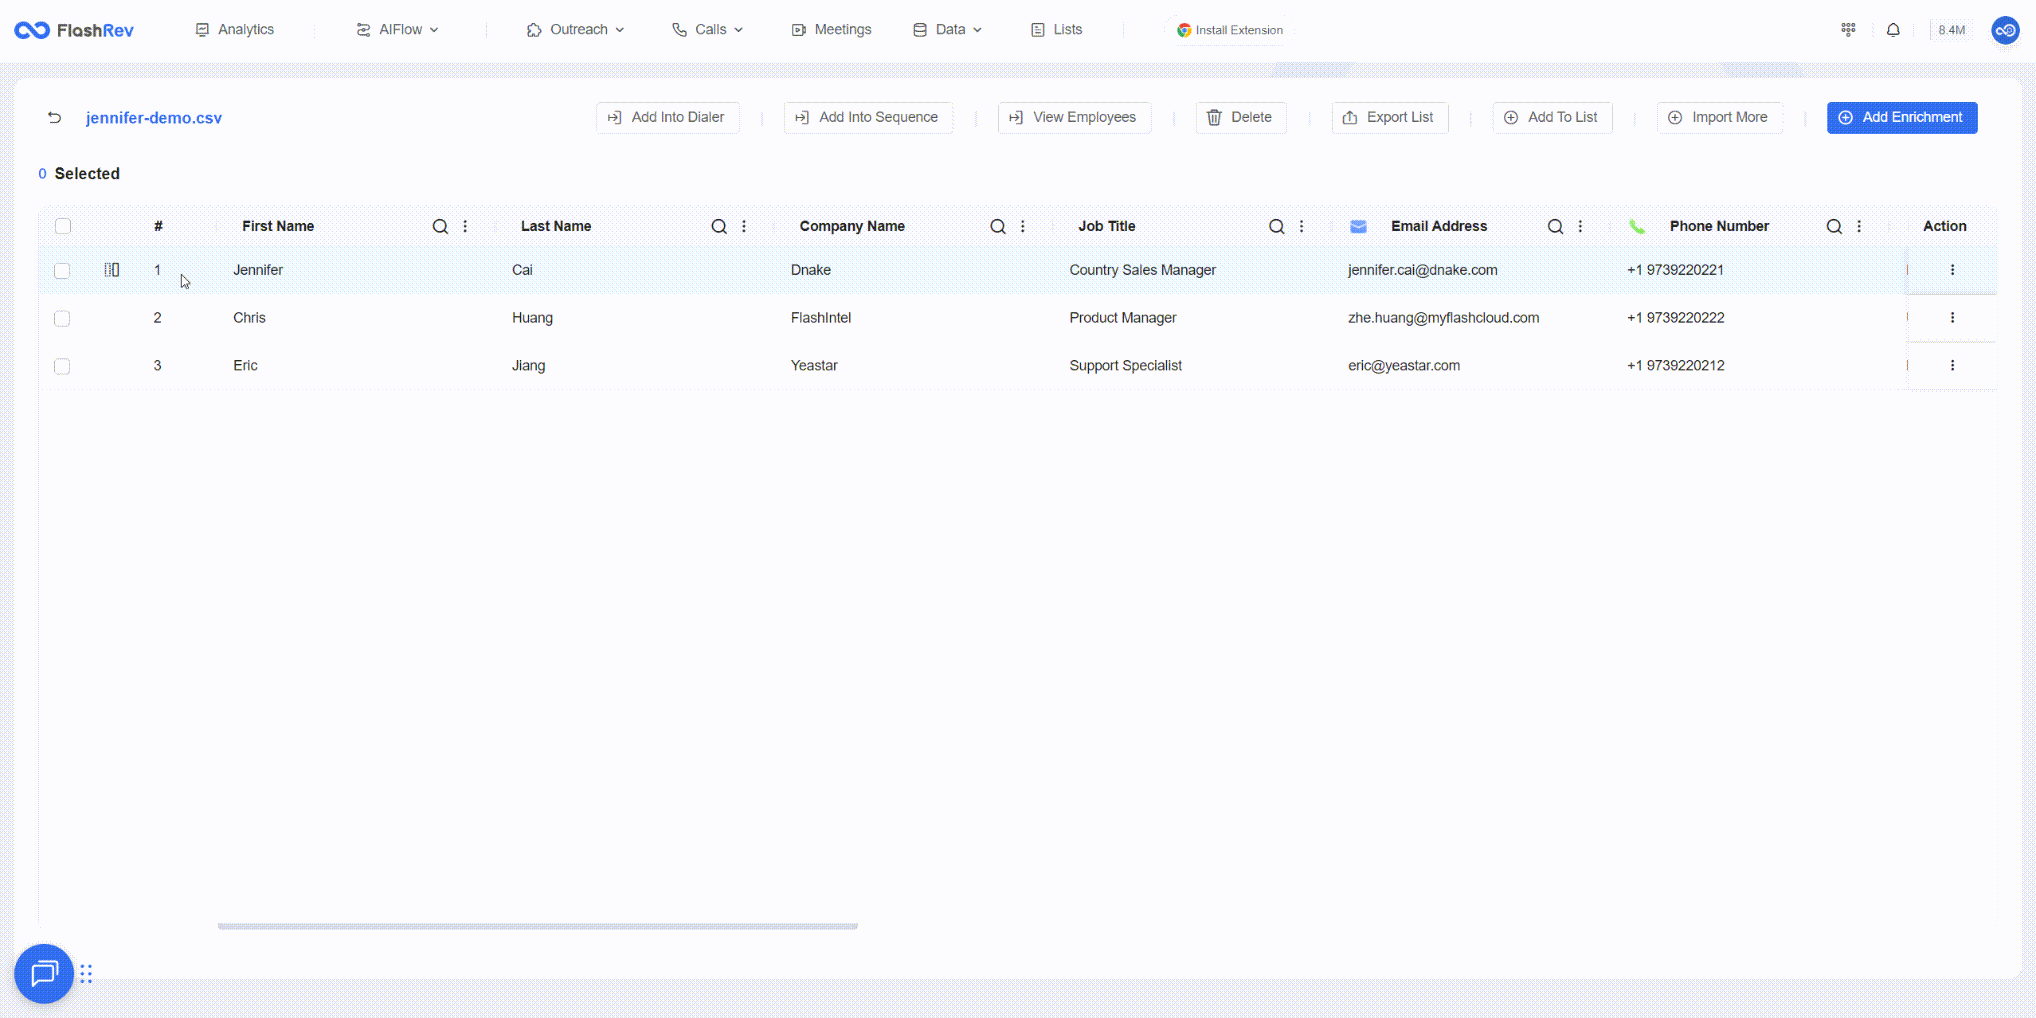Go to the Analytics tab
The width and height of the screenshot is (2036, 1018).
coord(235,30)
